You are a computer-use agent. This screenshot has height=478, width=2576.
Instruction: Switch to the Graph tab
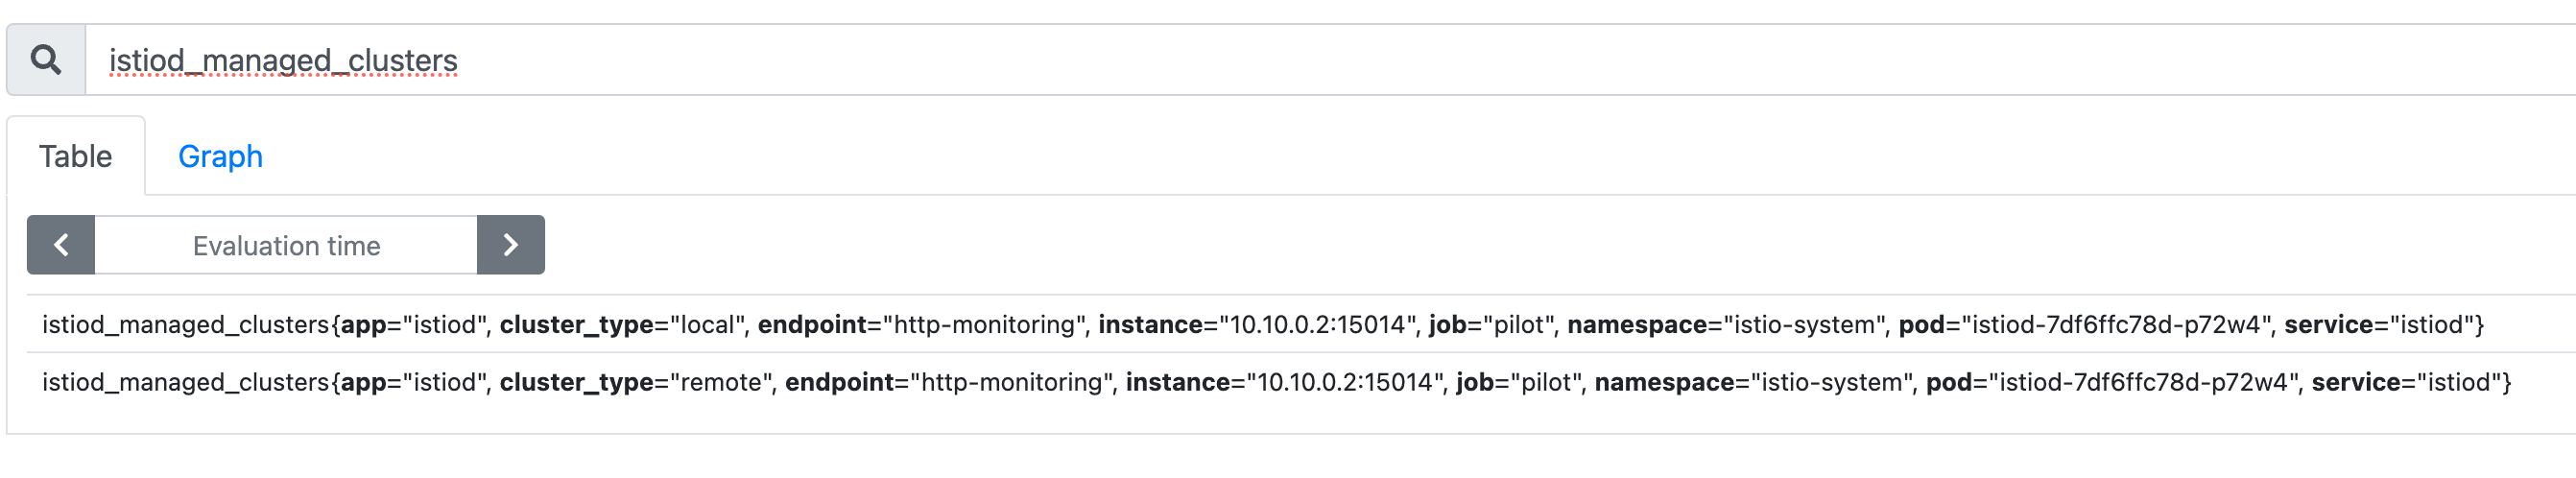(220, 156)
